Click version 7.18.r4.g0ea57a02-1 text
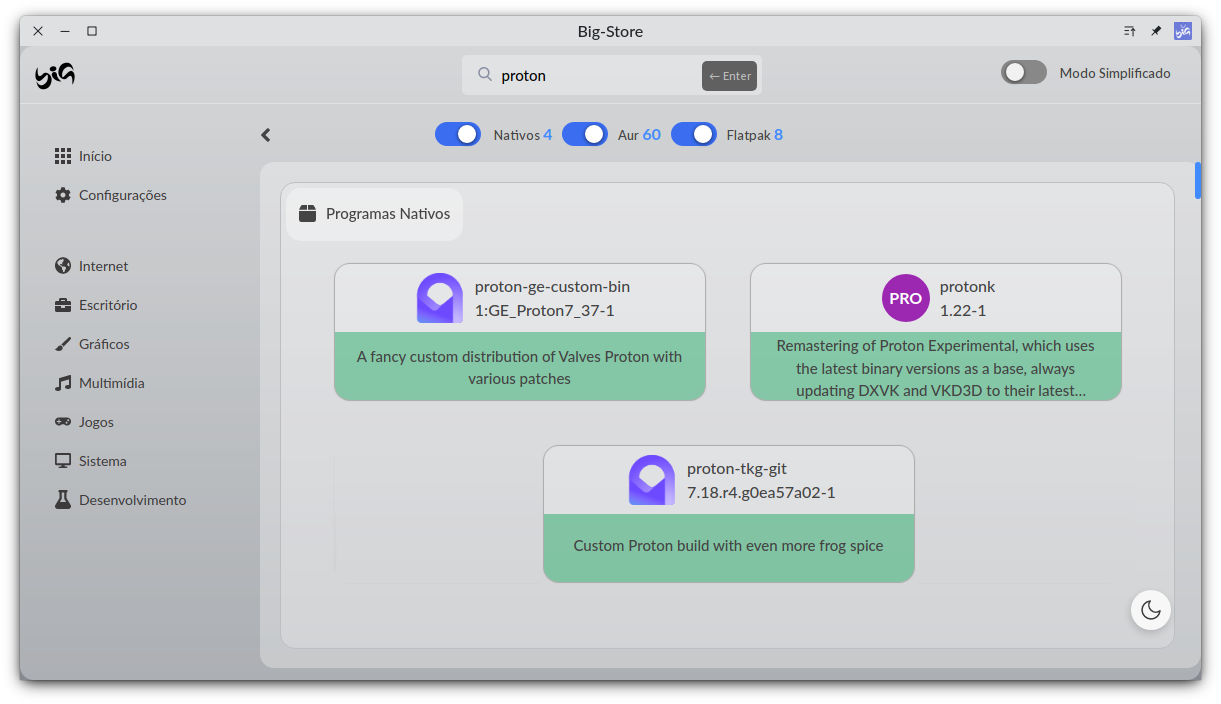Viewport: 1221px width, 704px height. coord(761,493)
